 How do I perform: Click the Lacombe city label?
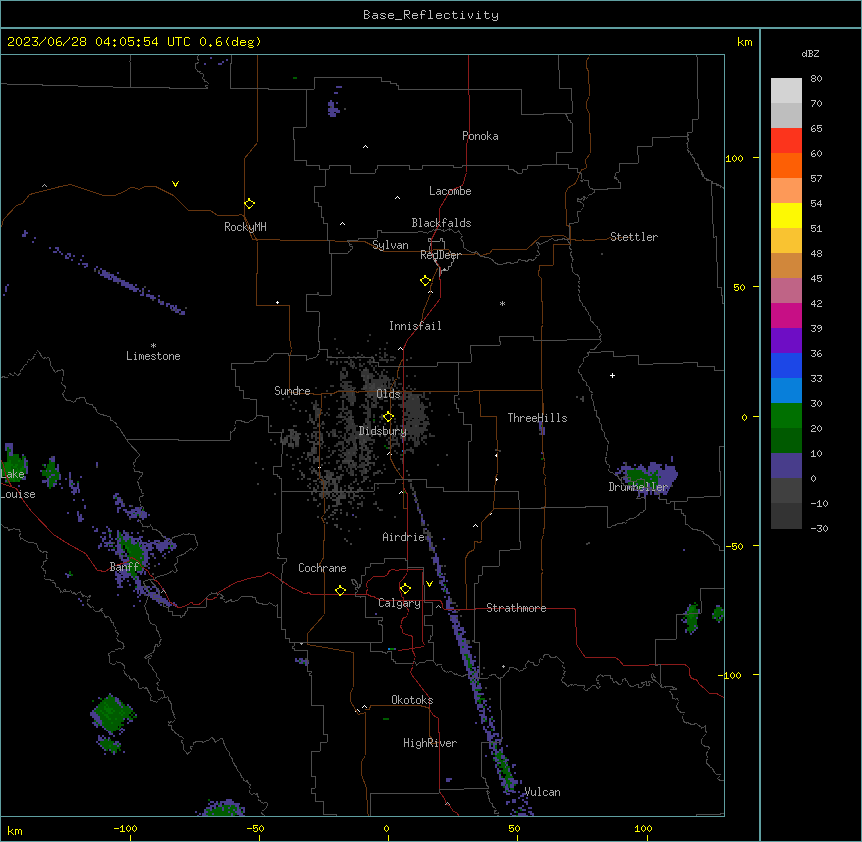click(450, 191)
